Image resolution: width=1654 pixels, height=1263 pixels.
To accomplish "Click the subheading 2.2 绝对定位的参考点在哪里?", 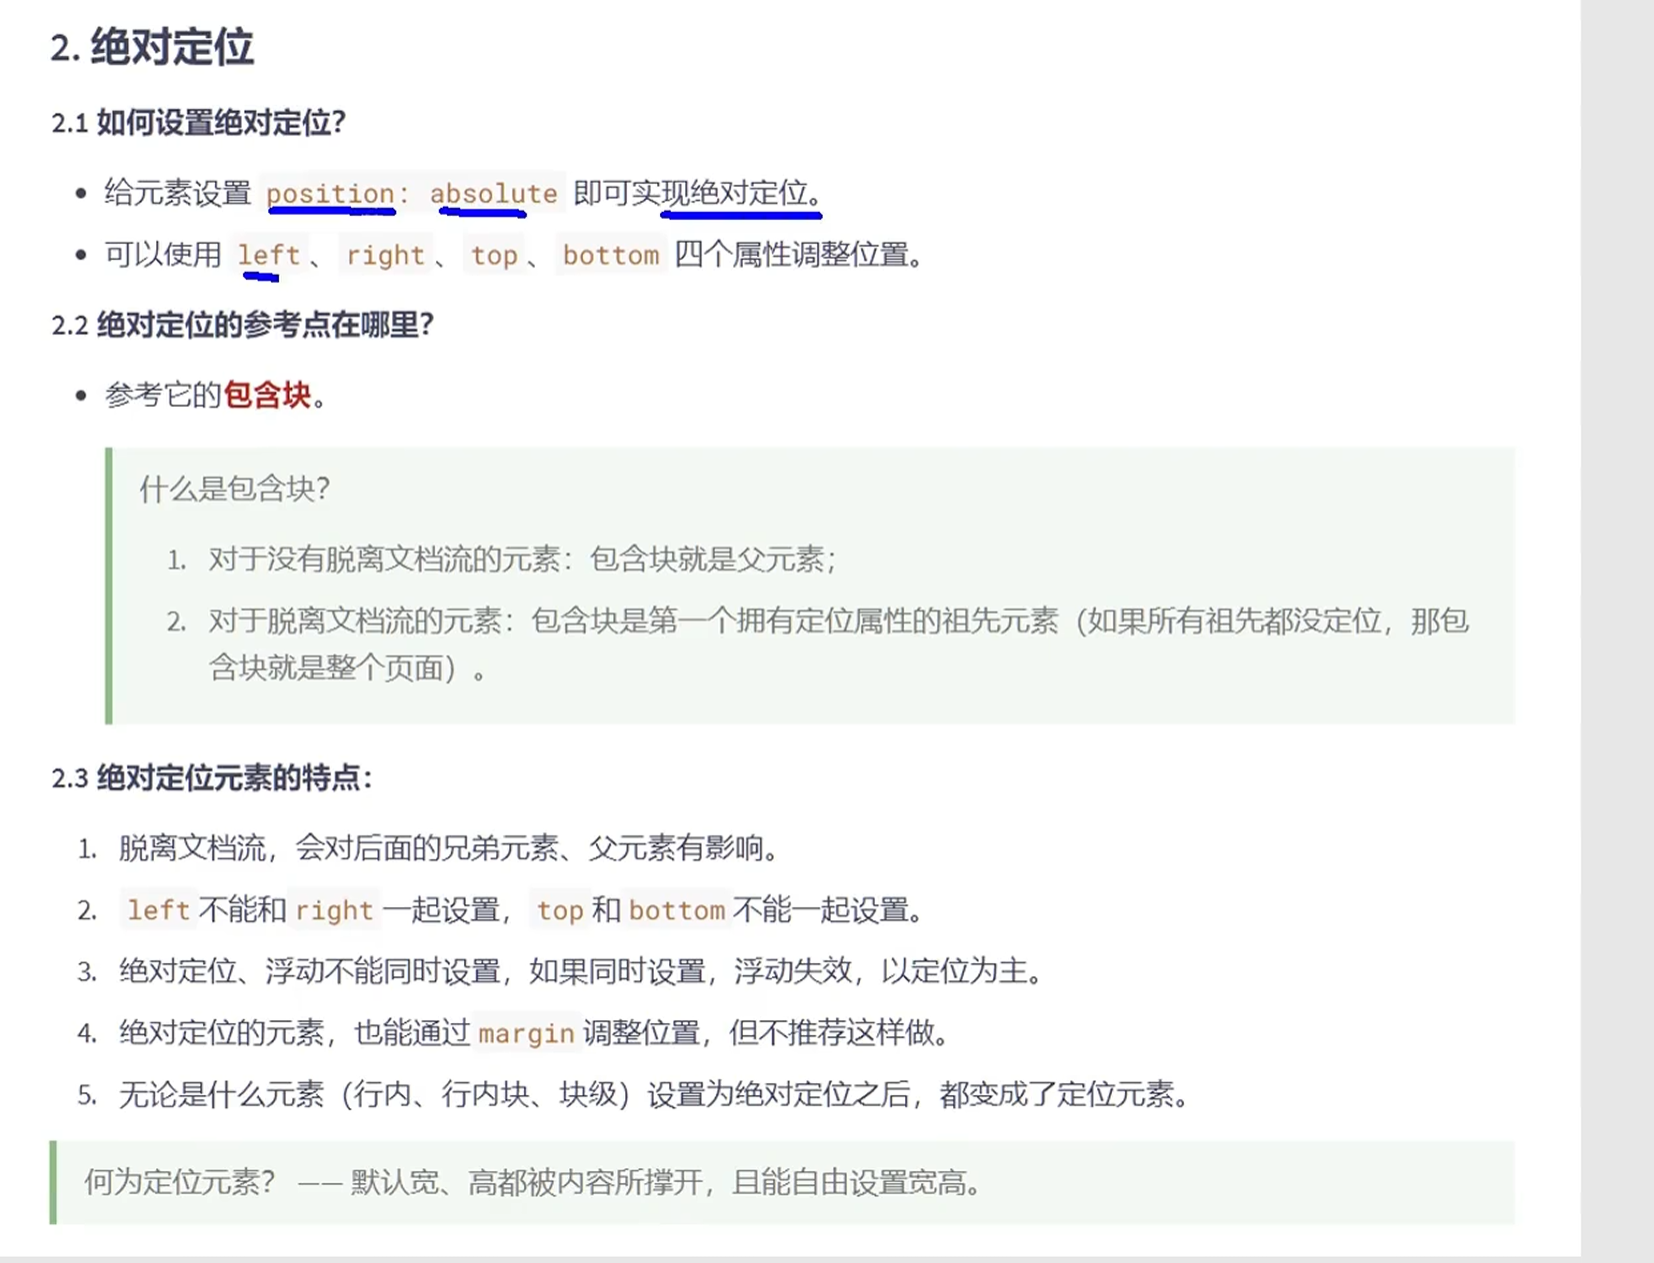I will (x=243, y=325).
